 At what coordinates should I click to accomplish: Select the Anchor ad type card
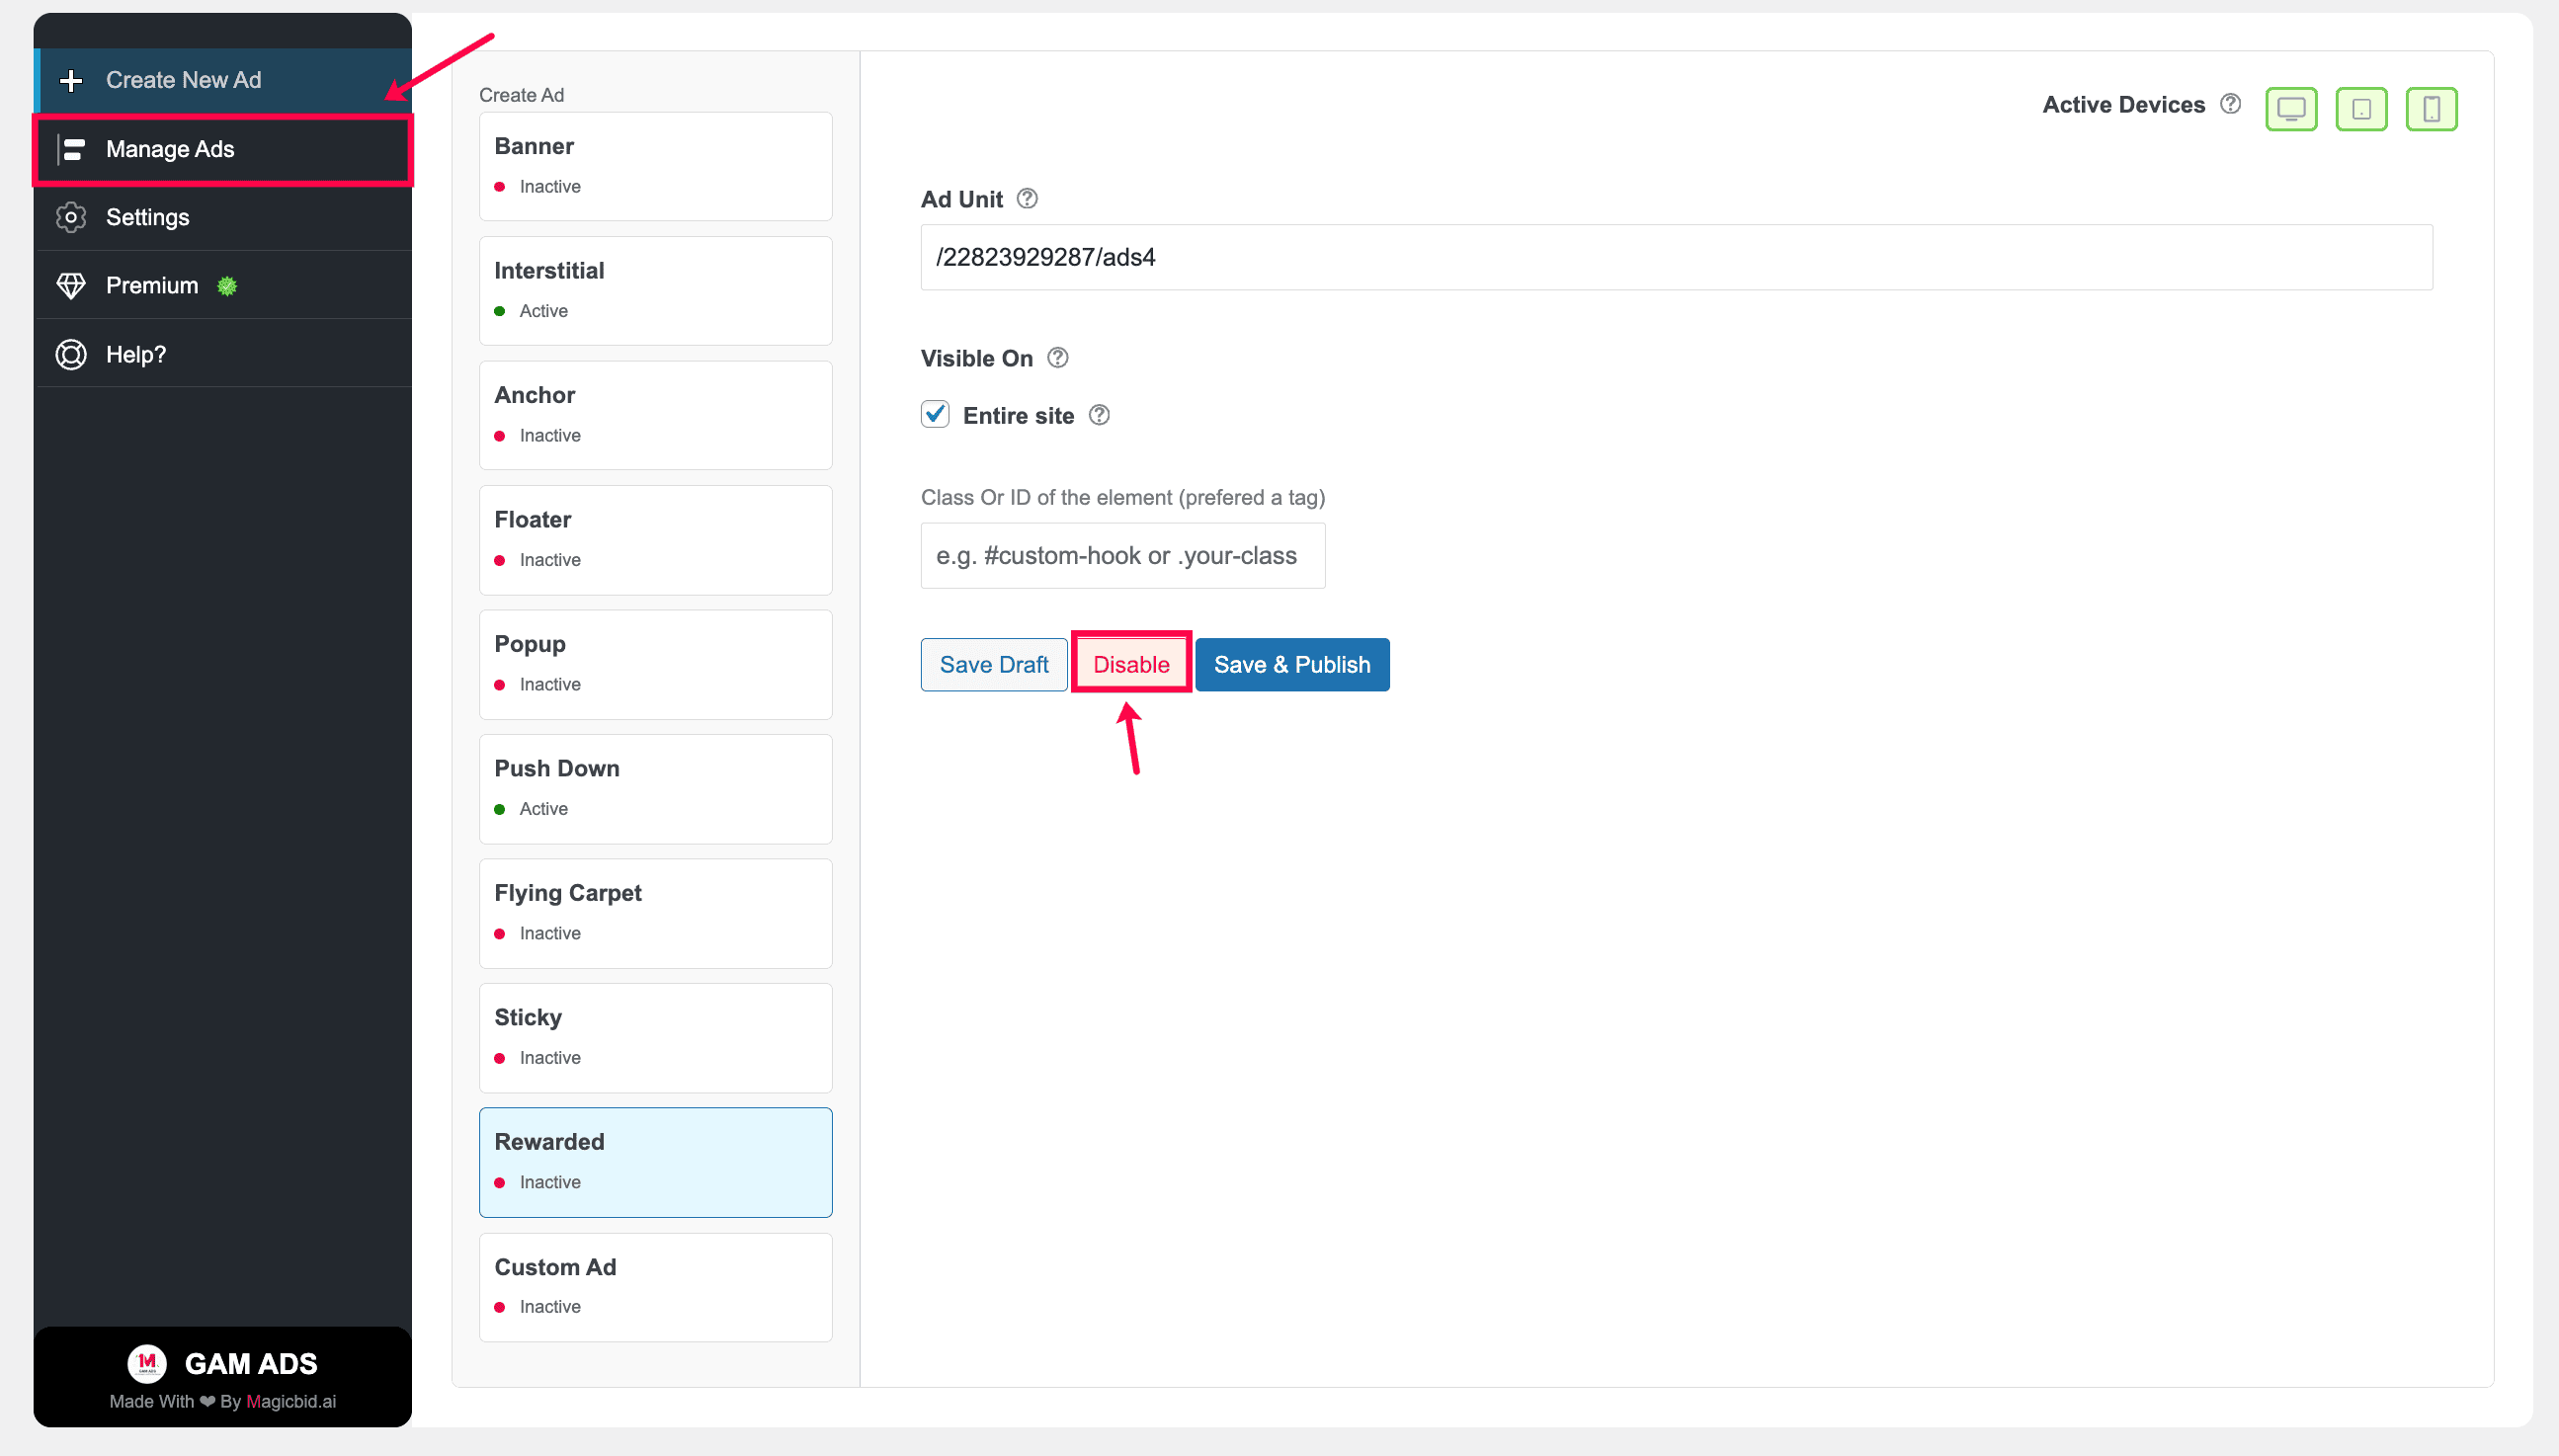[655, 415]
